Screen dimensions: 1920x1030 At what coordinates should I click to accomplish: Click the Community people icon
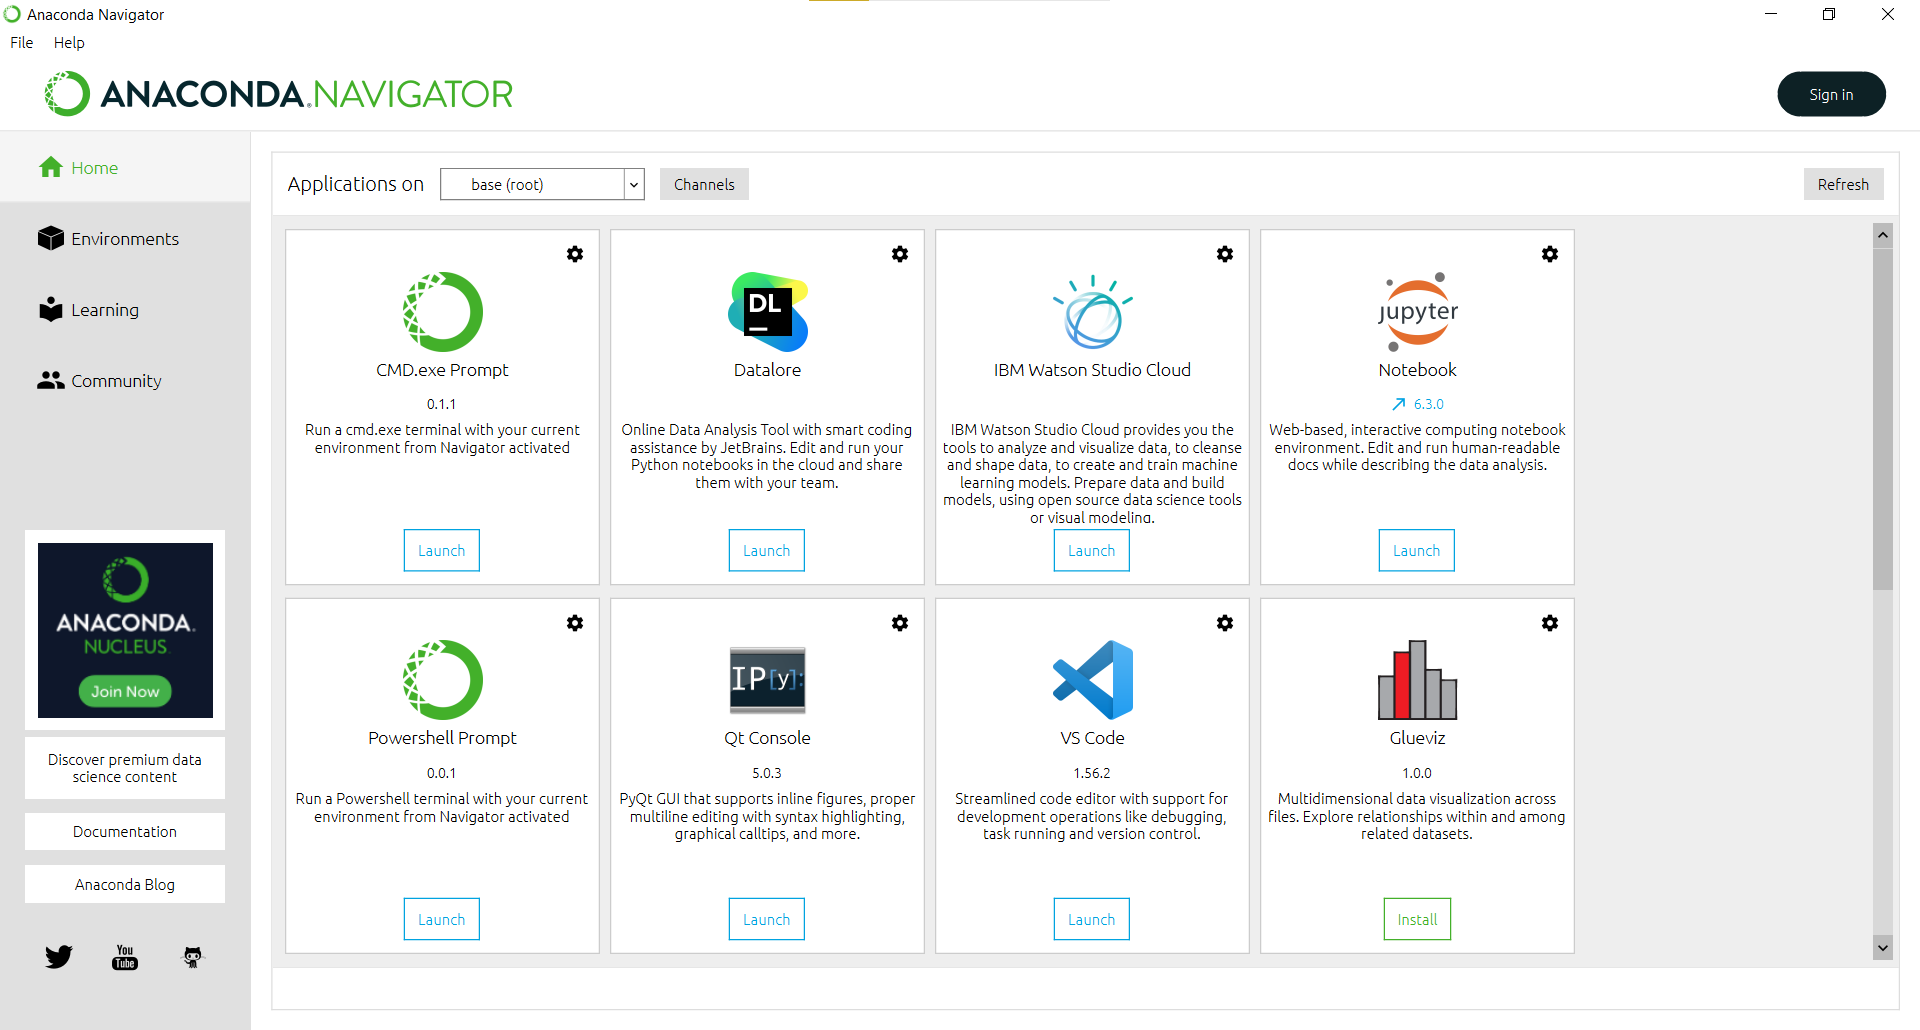[51, 380]
